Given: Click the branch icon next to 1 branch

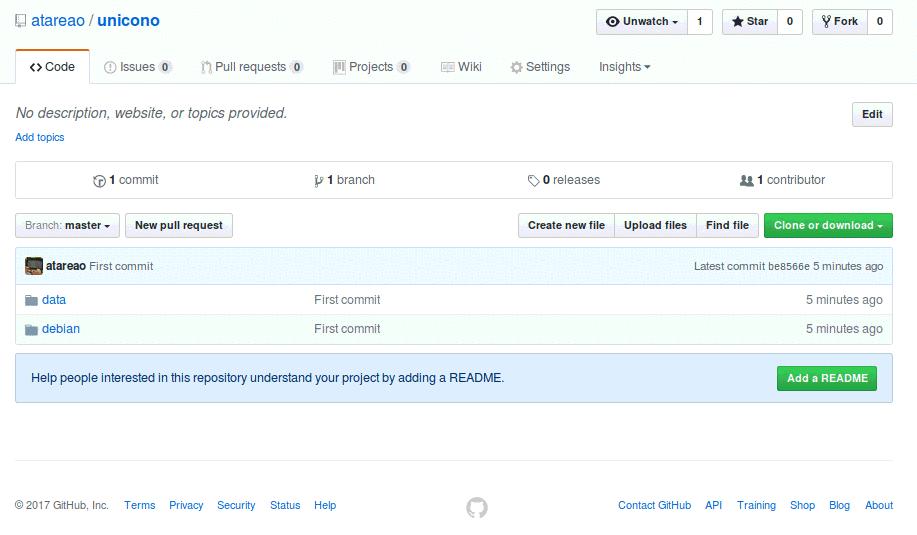Looking at the screenshot, I should point(318,181).
